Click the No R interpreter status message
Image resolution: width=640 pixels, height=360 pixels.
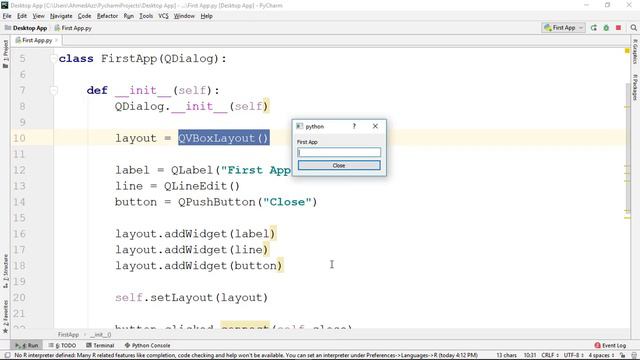coord(246,355)
